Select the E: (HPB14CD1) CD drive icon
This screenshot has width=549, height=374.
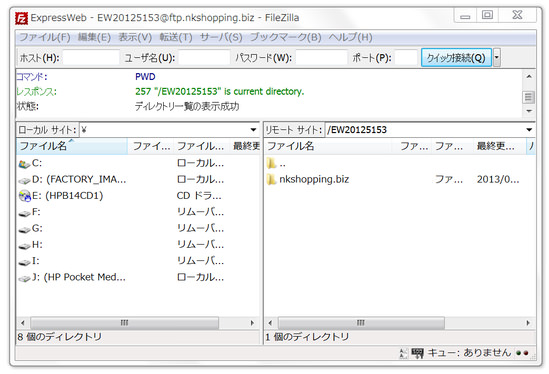[25, 196]
